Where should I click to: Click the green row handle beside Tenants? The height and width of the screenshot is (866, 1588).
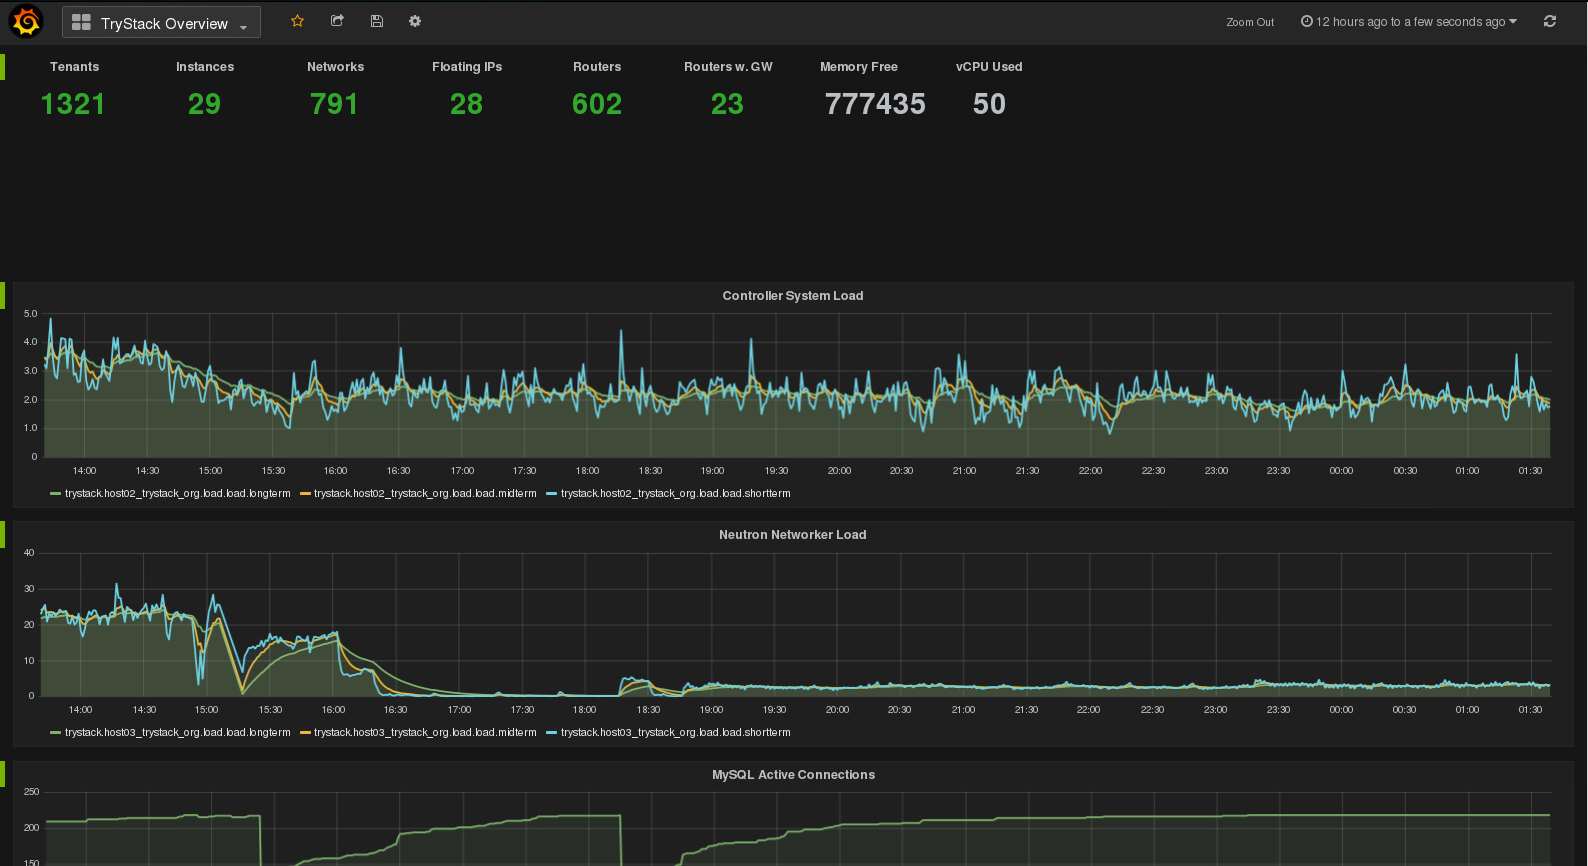3,67
